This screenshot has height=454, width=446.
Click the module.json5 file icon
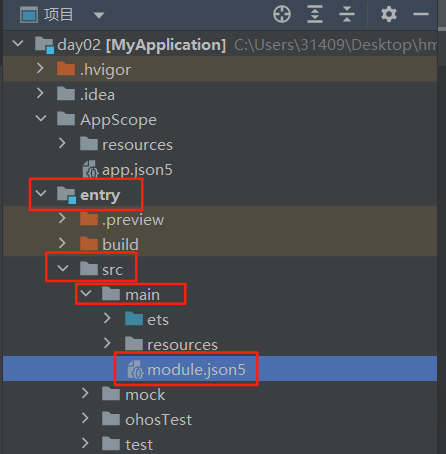coord(135,369)
